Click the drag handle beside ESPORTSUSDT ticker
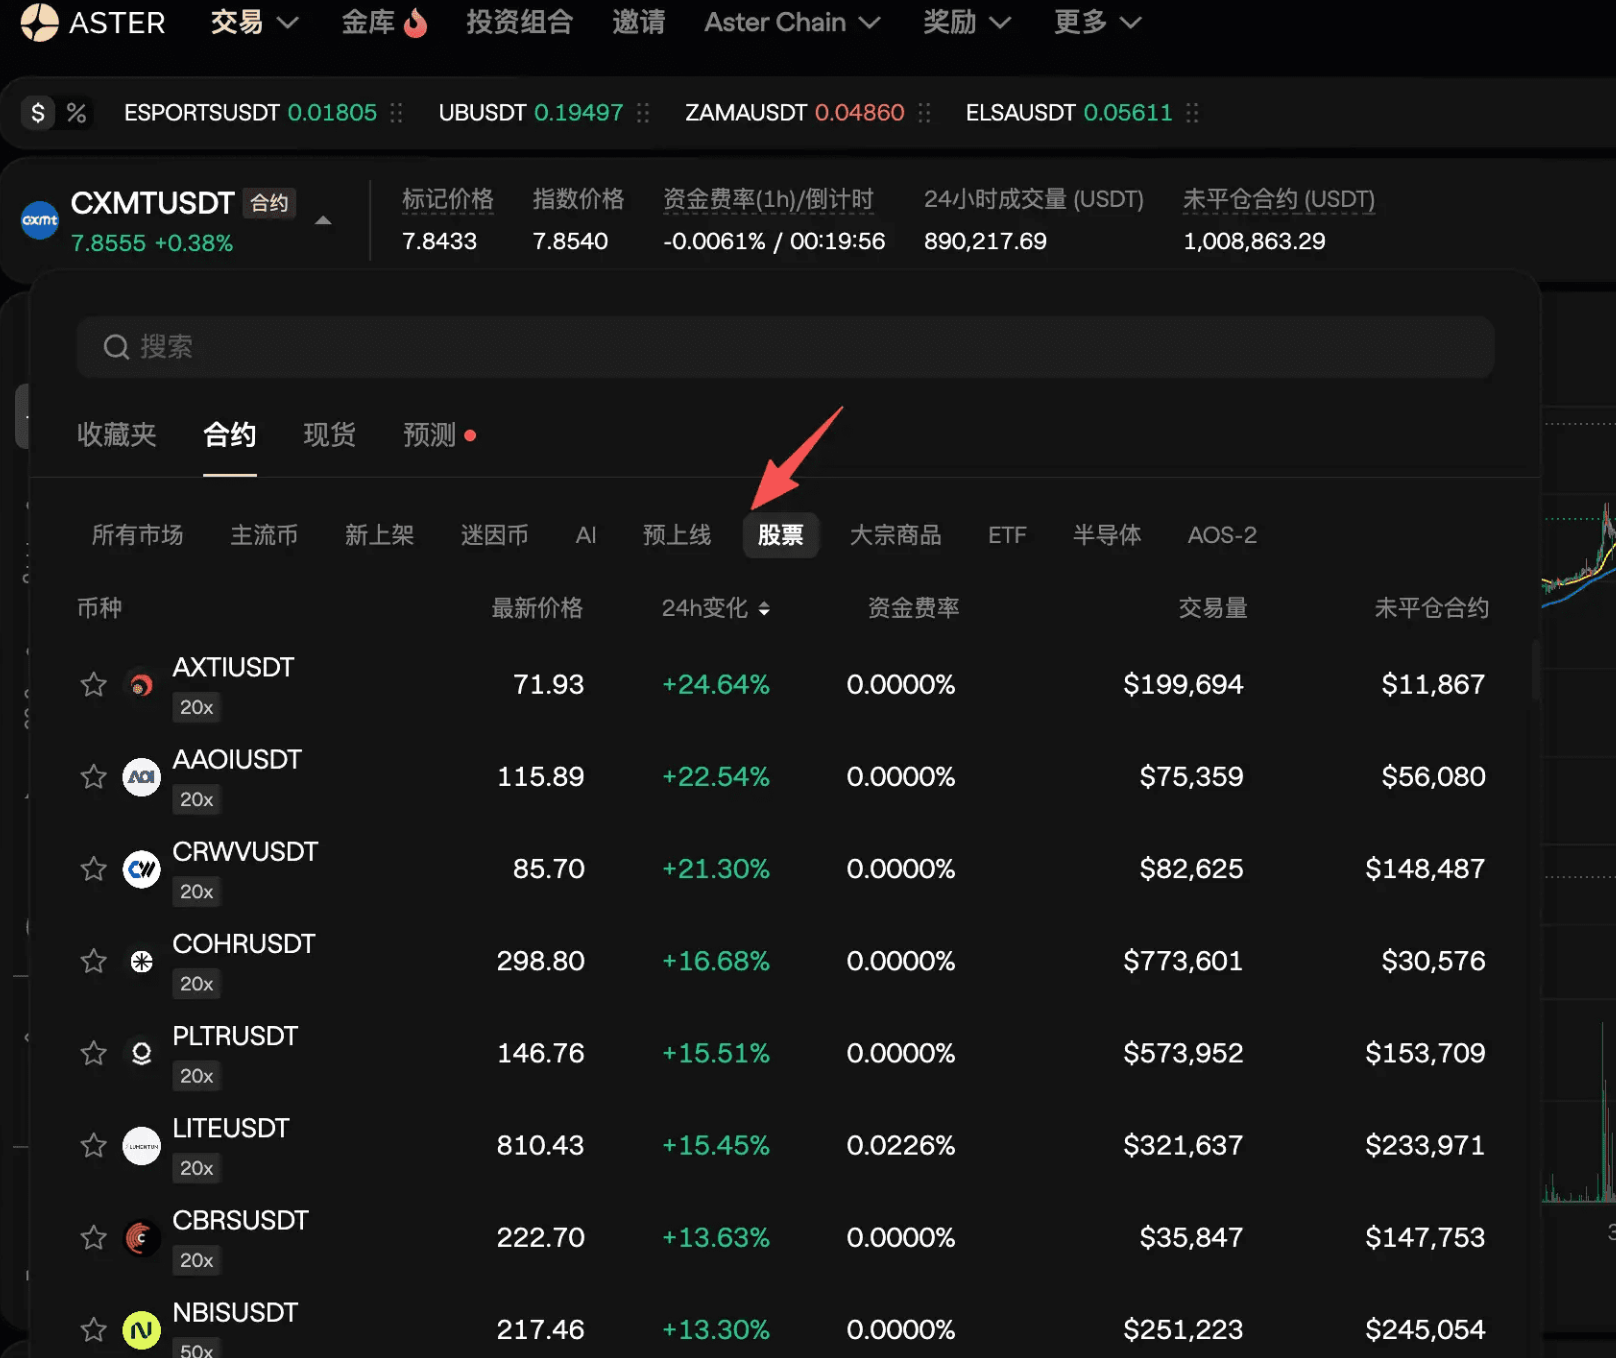The image size is (1616, 1358). coord(397,113)
